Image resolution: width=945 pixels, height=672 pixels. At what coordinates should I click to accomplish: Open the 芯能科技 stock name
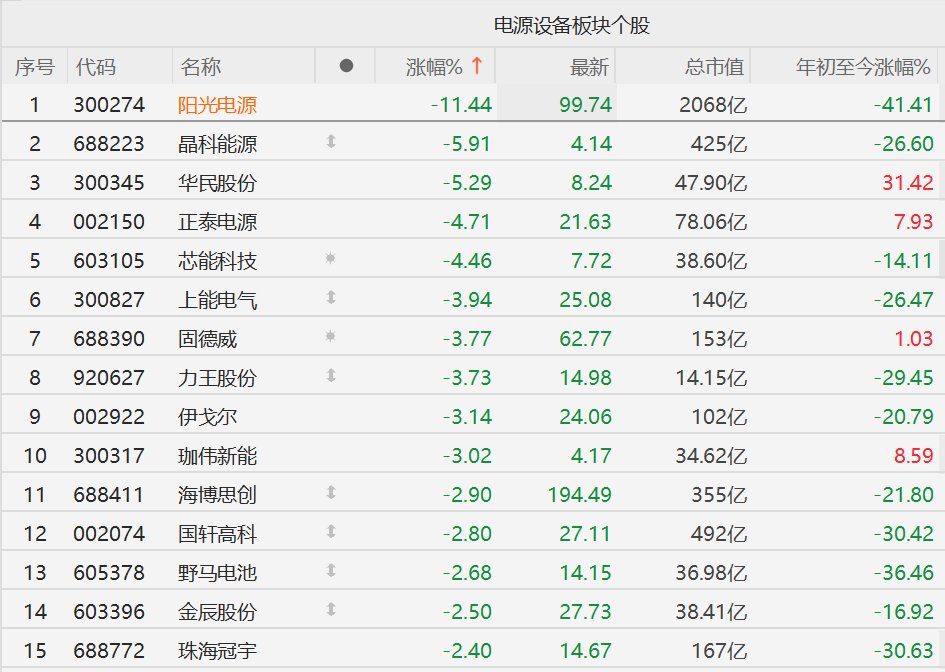(218, 261)
